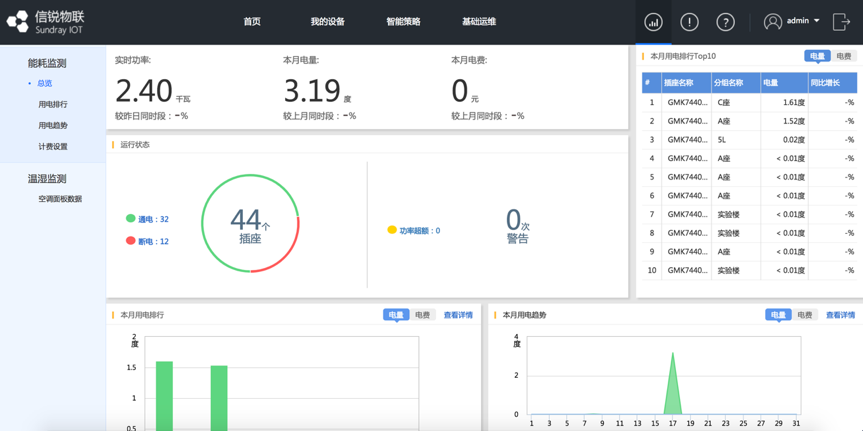Click the 44个插座 donut chart center
Viewport: 863px width, 431px height.
tap(250, 225)
